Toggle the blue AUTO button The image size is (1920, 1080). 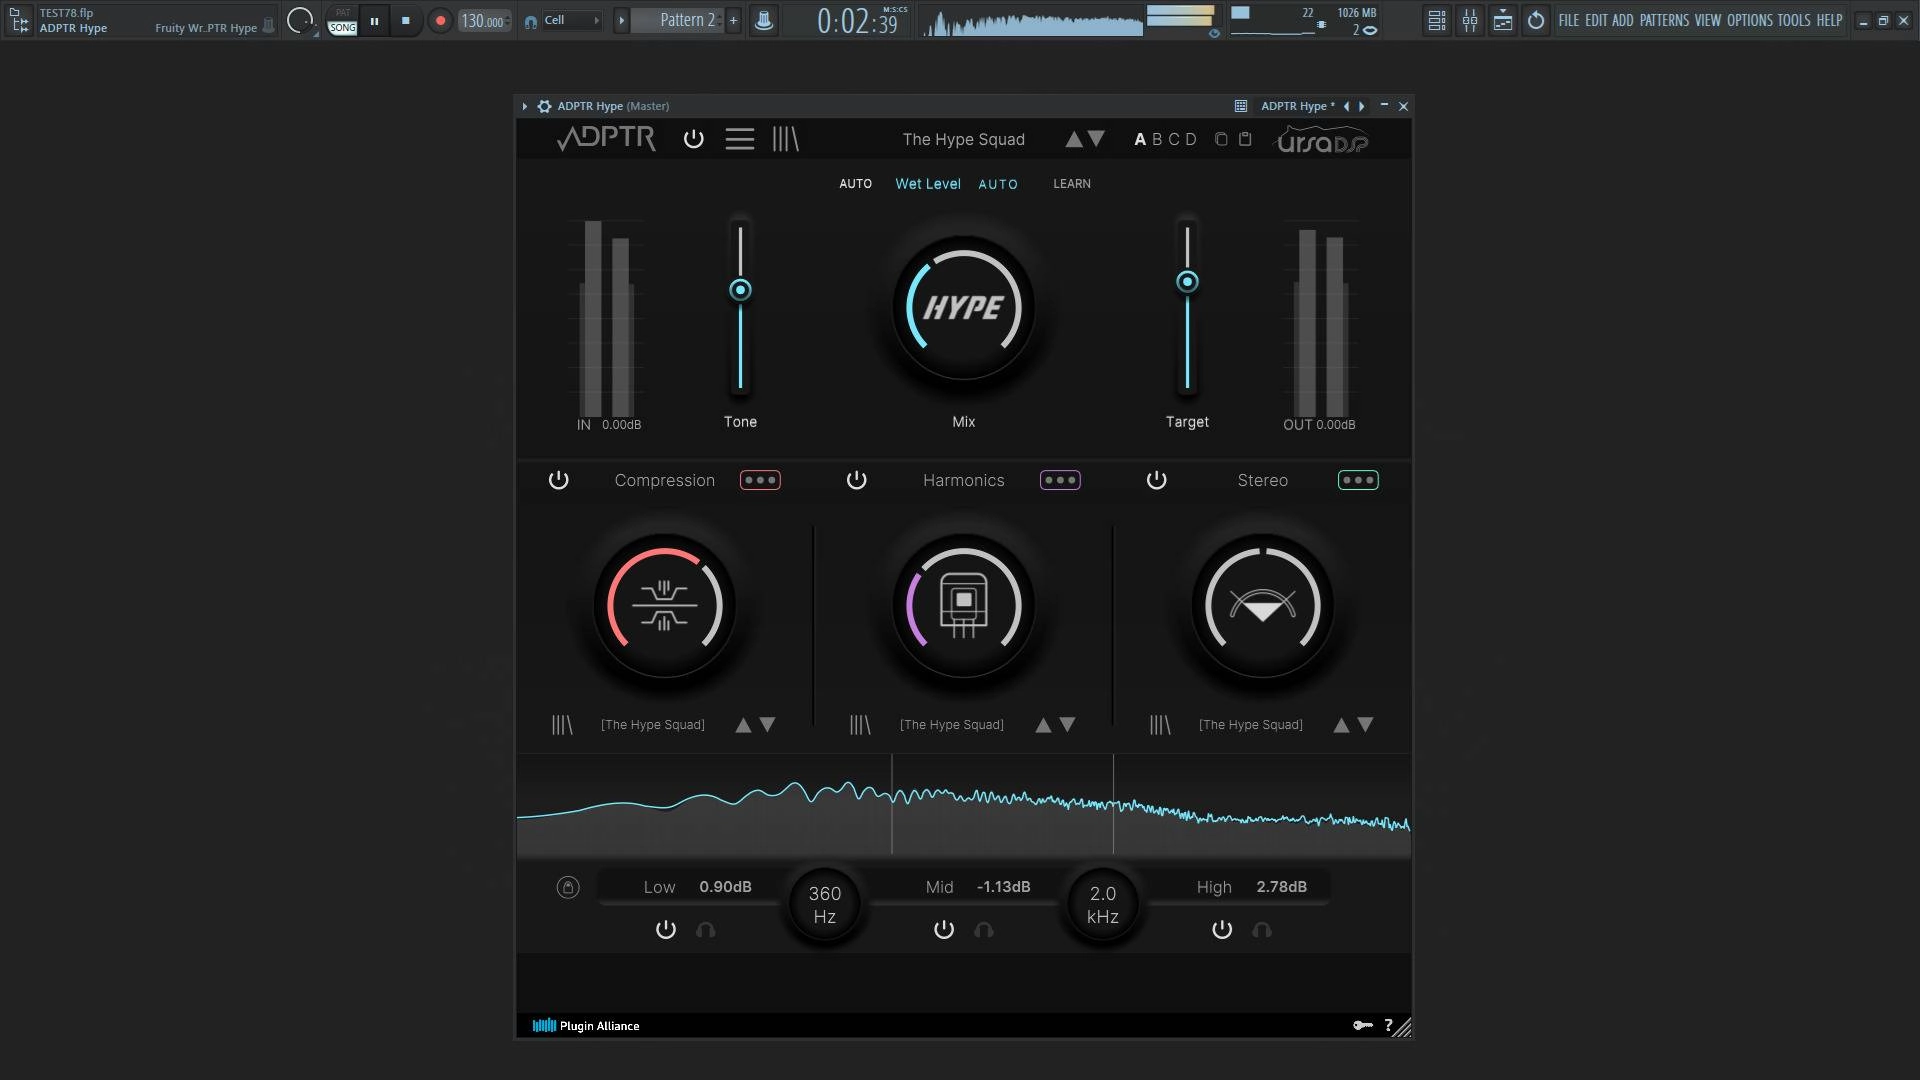click(x=998, y=184)
